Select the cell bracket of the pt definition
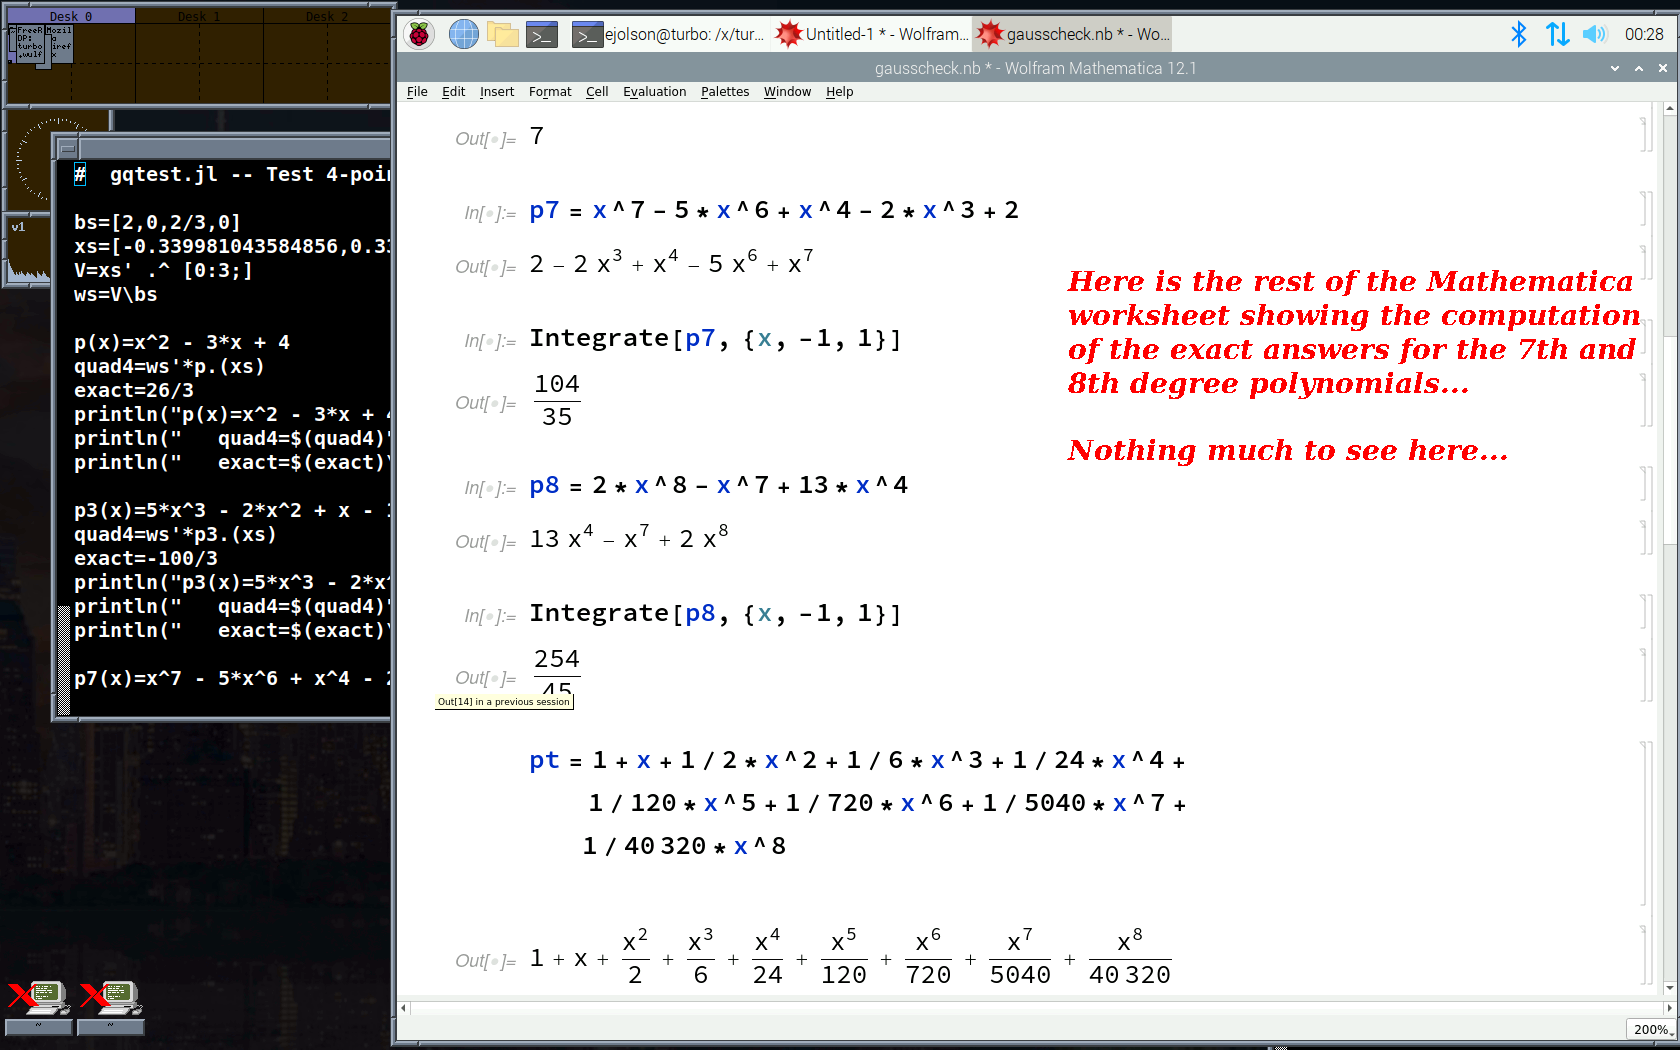 coord(1645,822)
